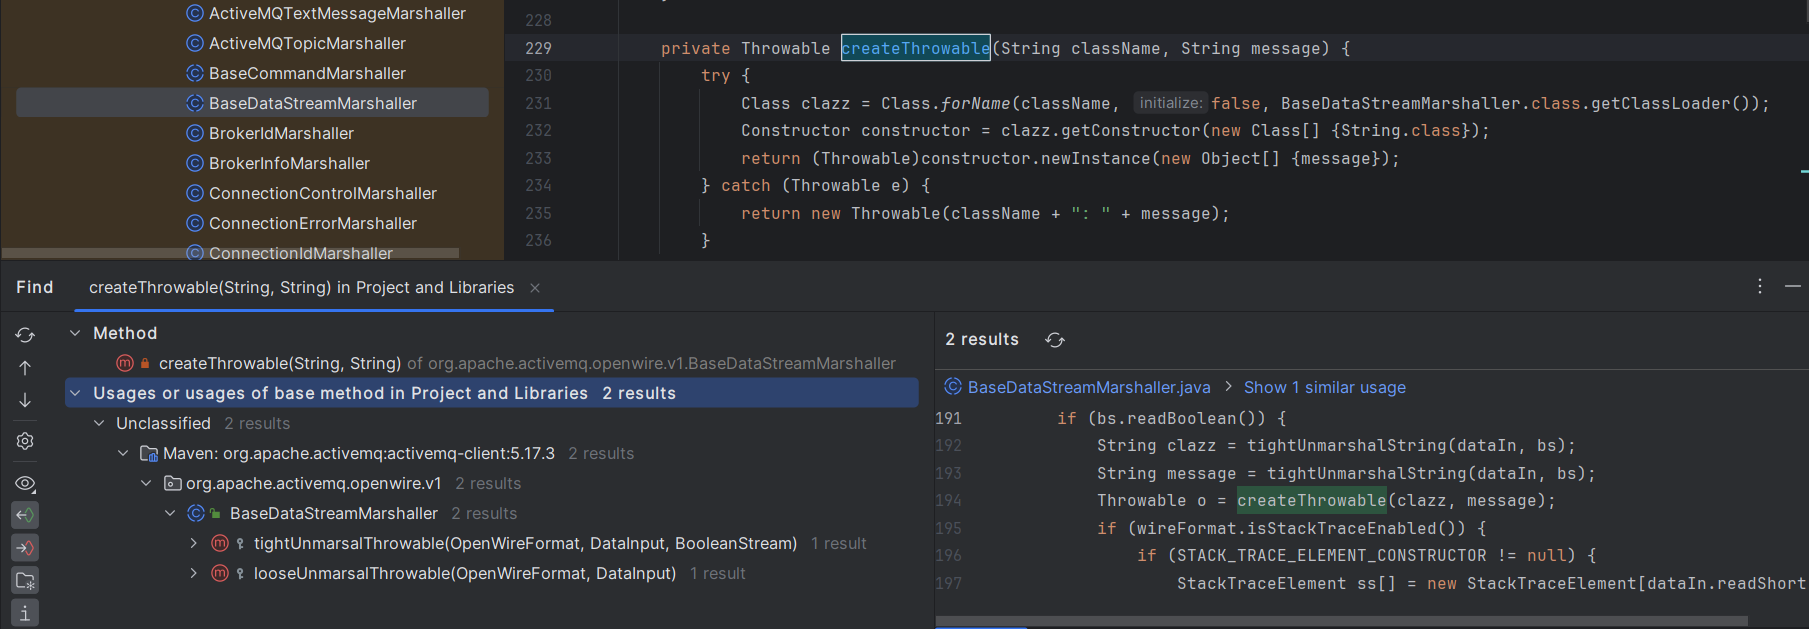The width and height of the screenshot is (1809, 629).
Task: Refresh preview next to '2 results'
Action: pos(1055,340)
